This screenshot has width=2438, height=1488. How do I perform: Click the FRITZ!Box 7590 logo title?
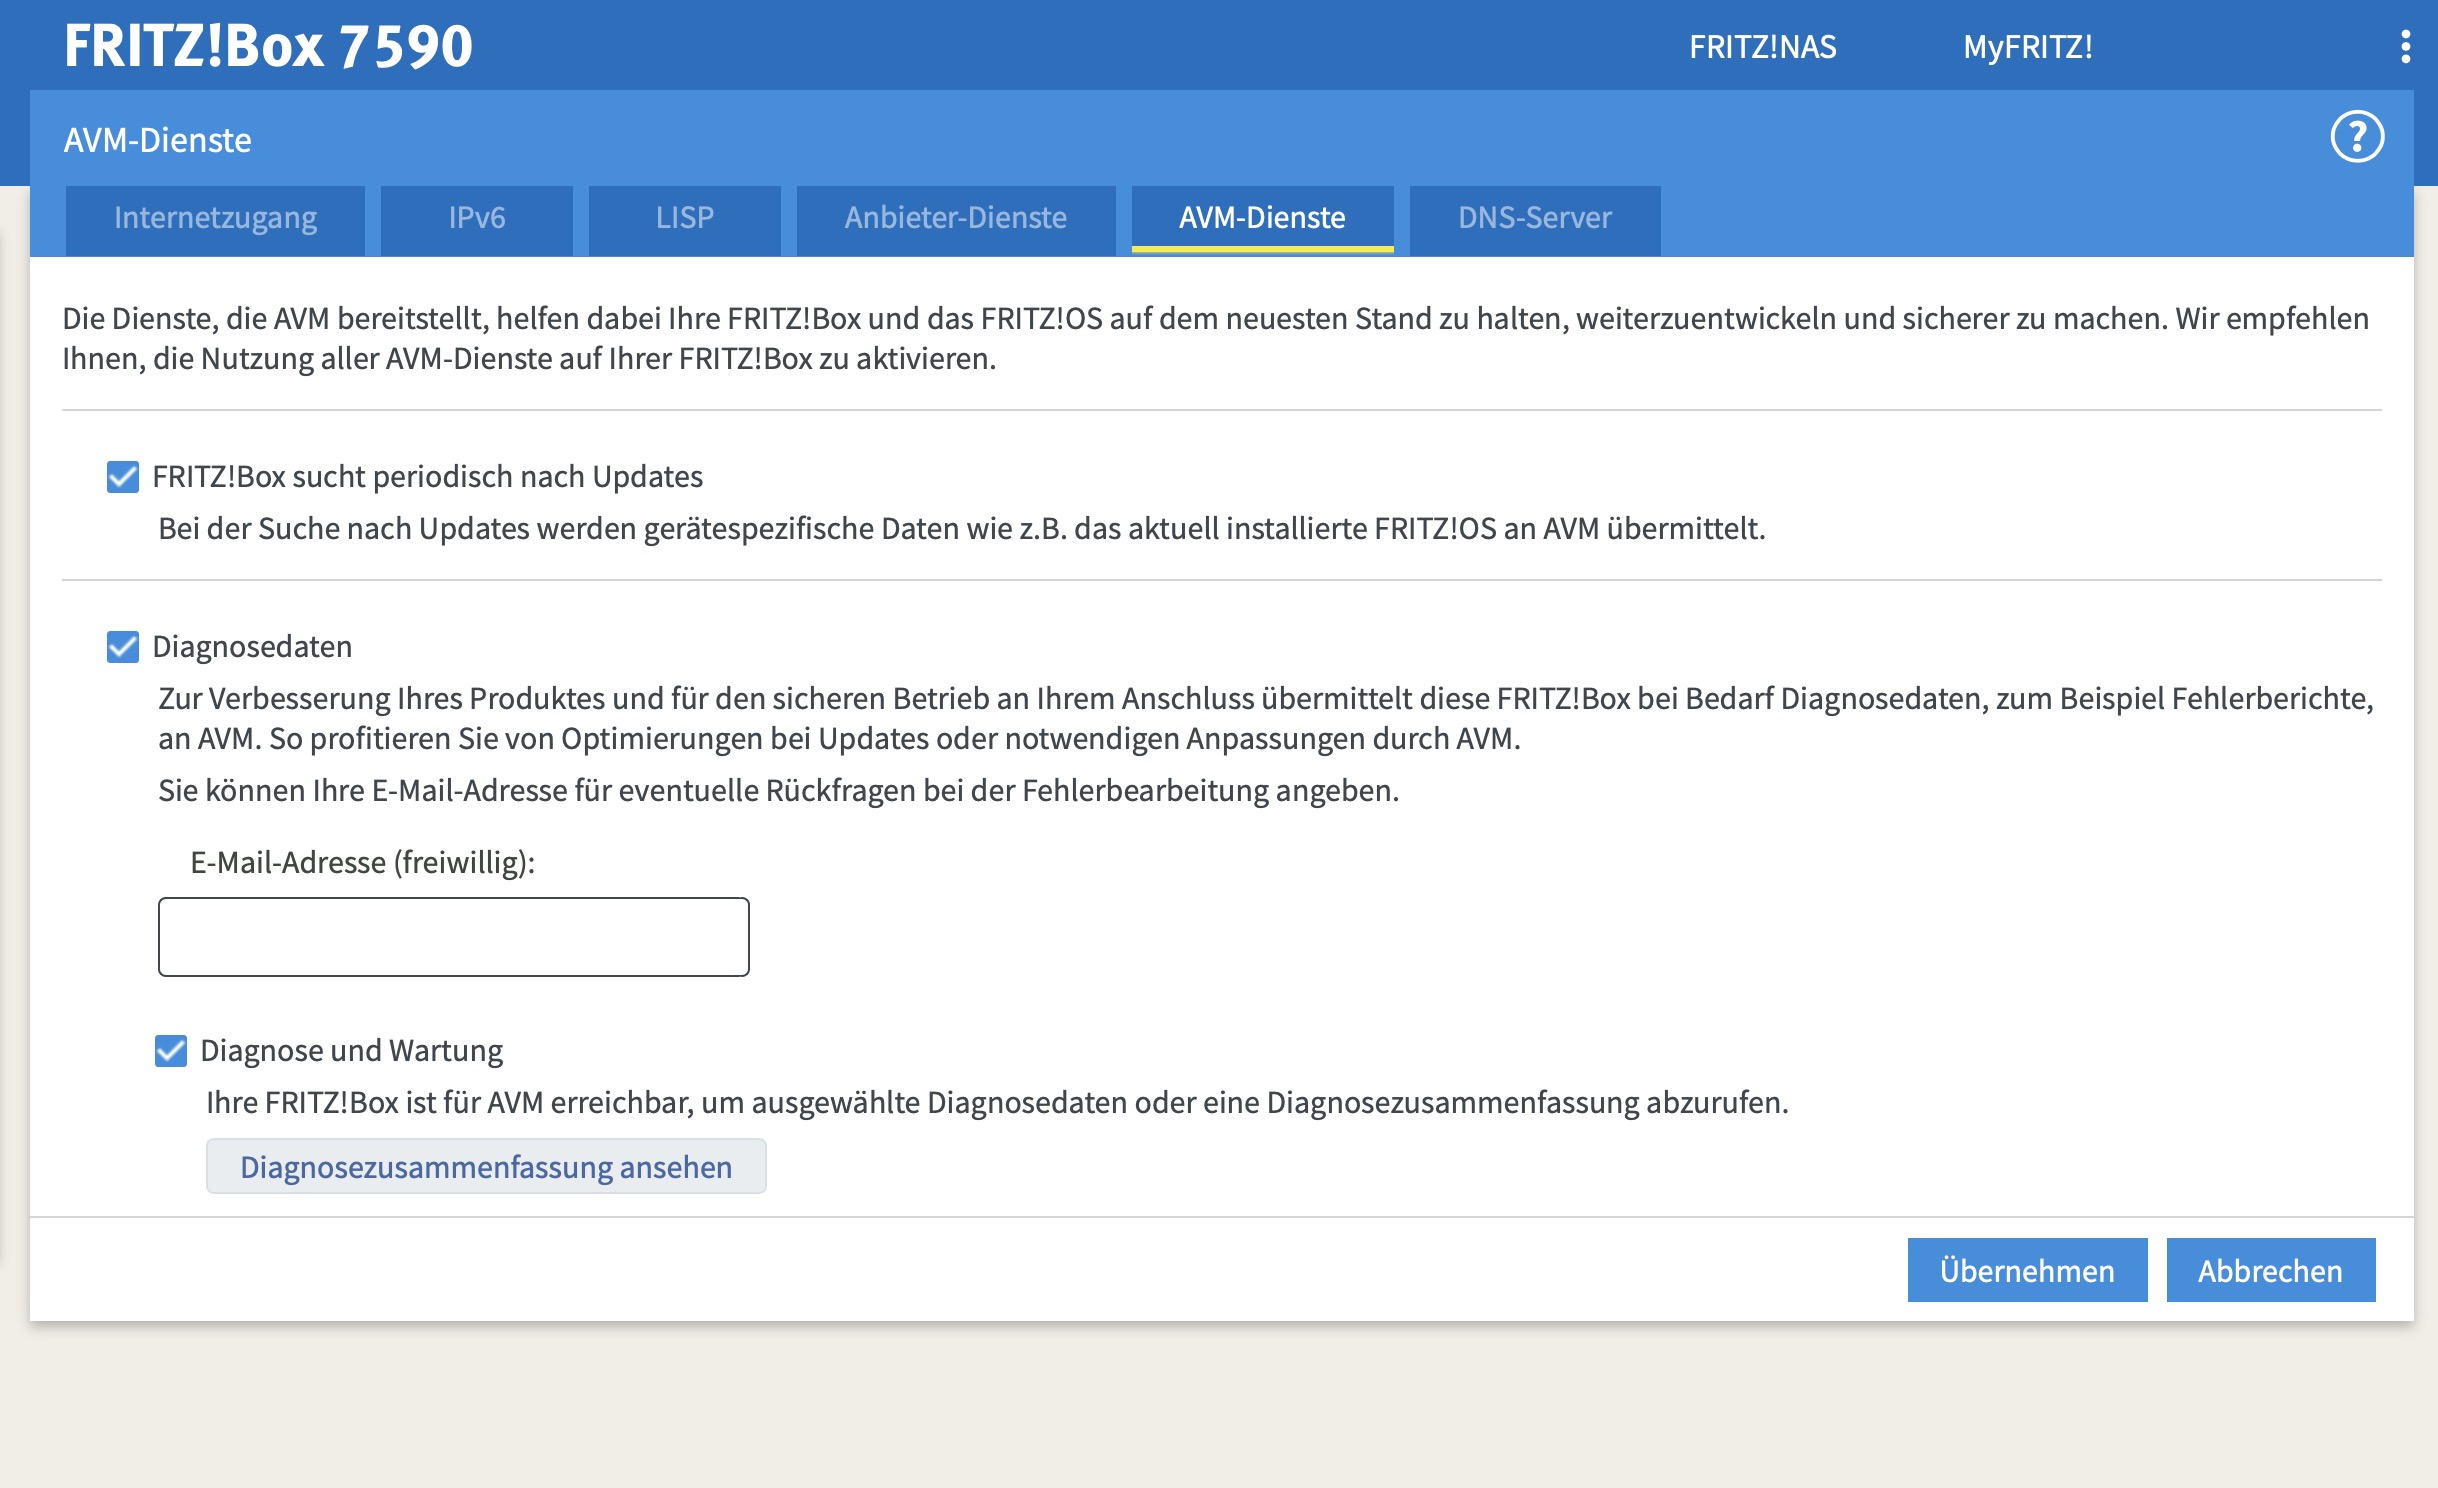[x=268, y=46]
